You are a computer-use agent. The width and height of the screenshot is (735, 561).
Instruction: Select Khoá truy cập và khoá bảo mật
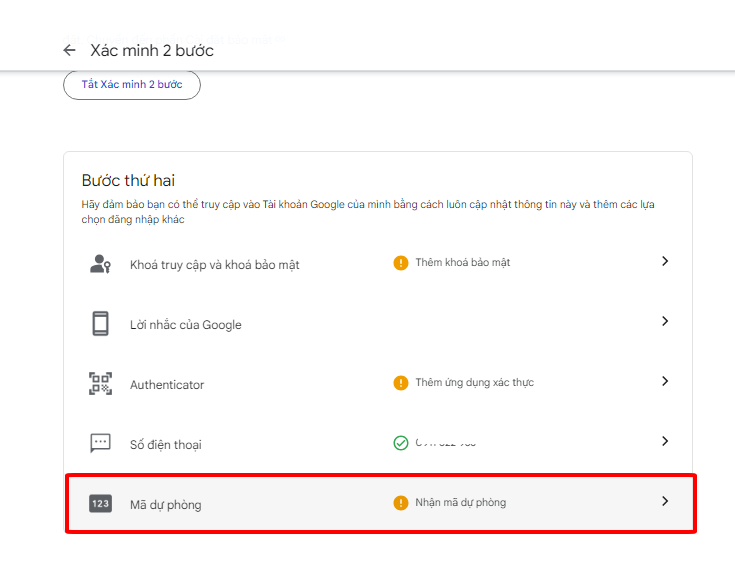click(x=214, y=265)
